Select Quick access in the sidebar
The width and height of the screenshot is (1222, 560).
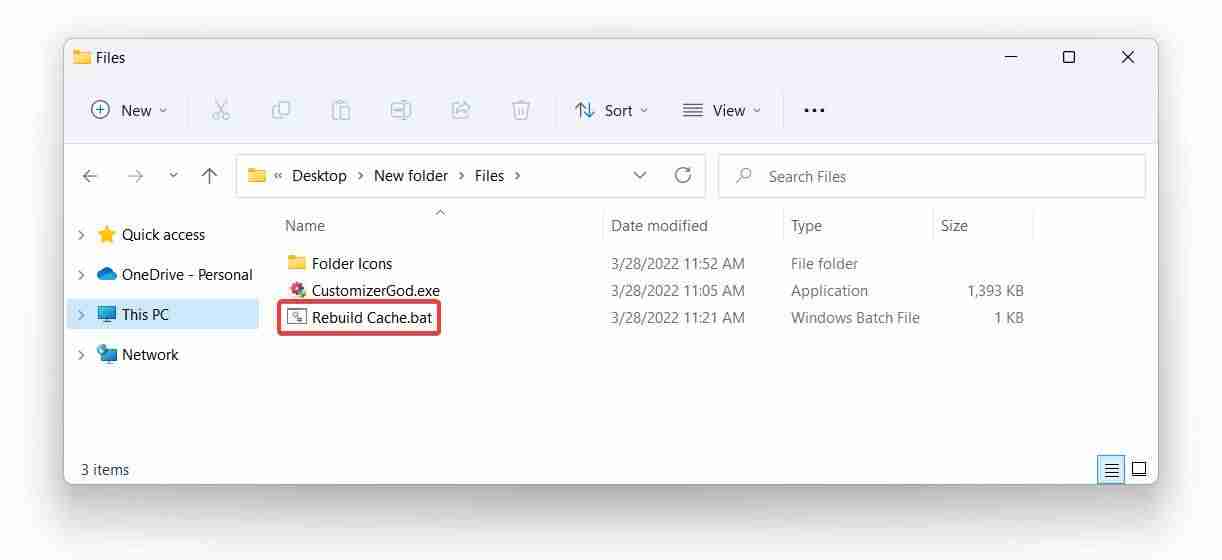click(163, 234)
